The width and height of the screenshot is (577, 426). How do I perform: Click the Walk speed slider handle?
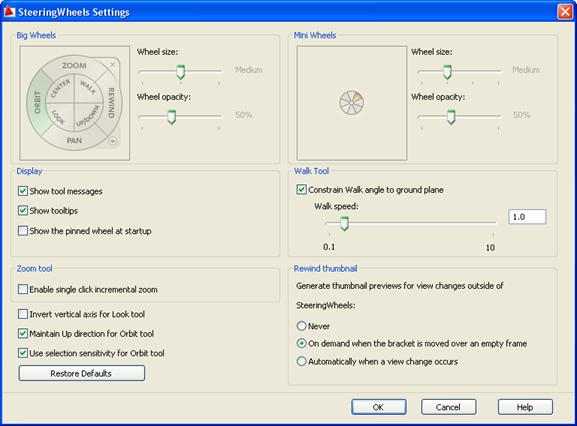coord(344,223)
